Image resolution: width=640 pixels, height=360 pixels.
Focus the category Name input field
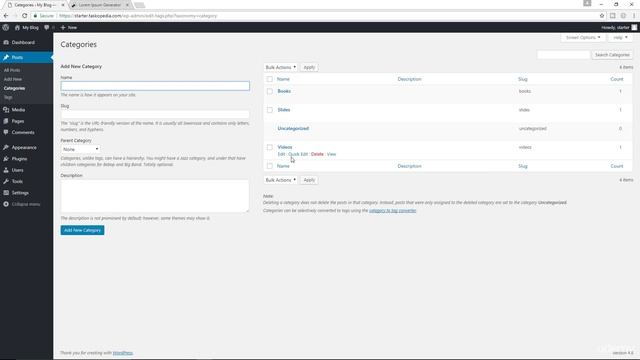click(x=155, y=86)
